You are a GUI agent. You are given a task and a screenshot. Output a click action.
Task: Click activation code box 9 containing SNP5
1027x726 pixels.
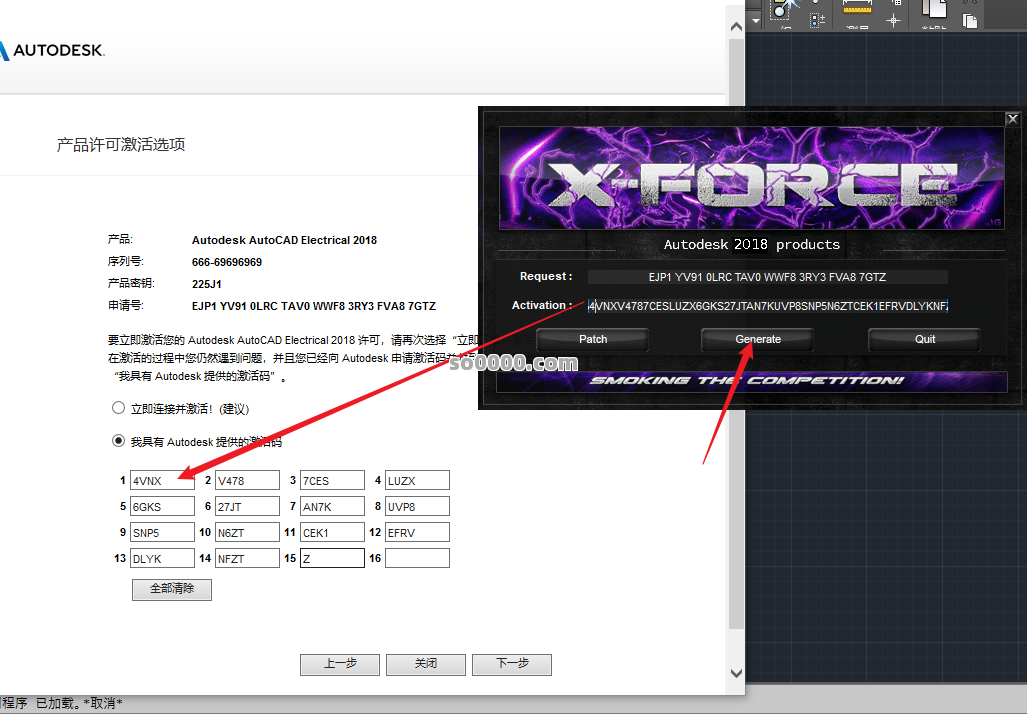[162, 532]
